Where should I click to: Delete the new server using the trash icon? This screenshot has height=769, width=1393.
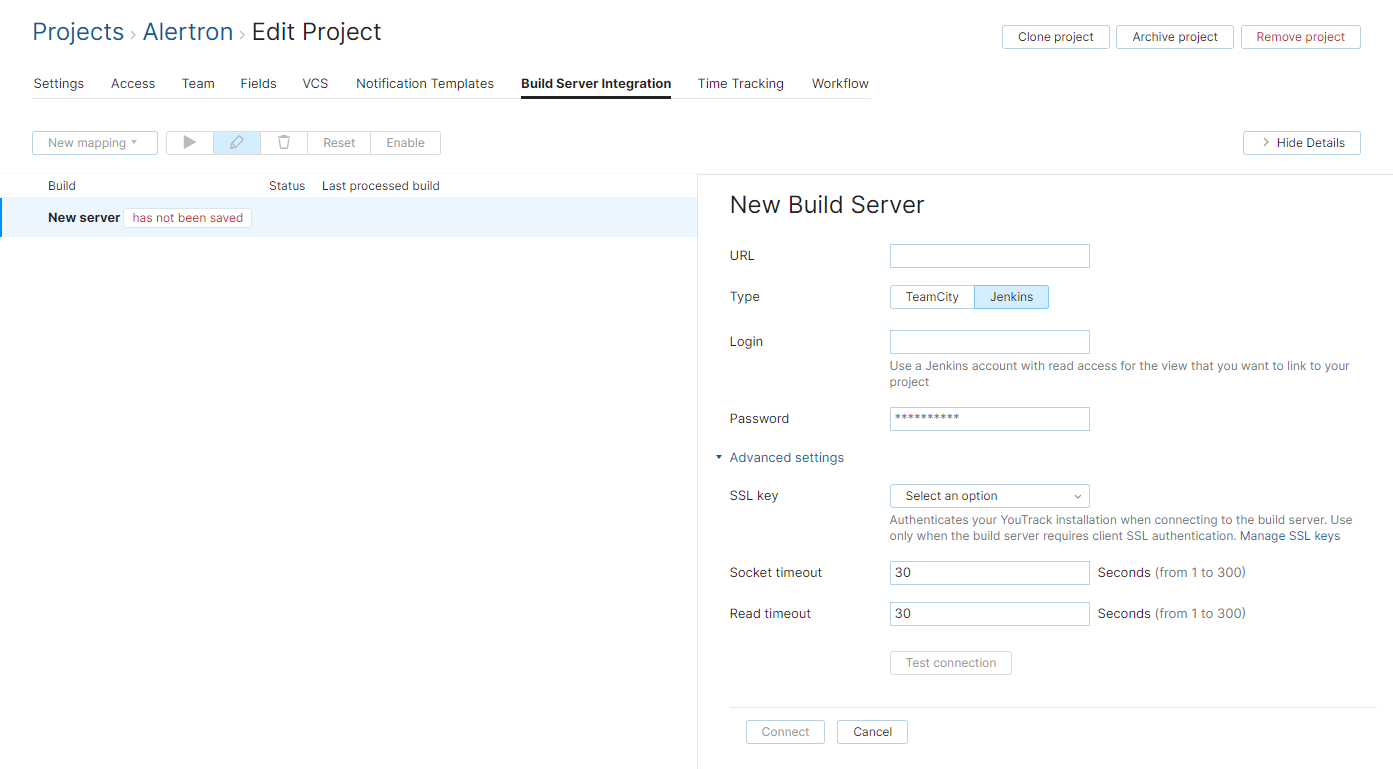(283, 142)
